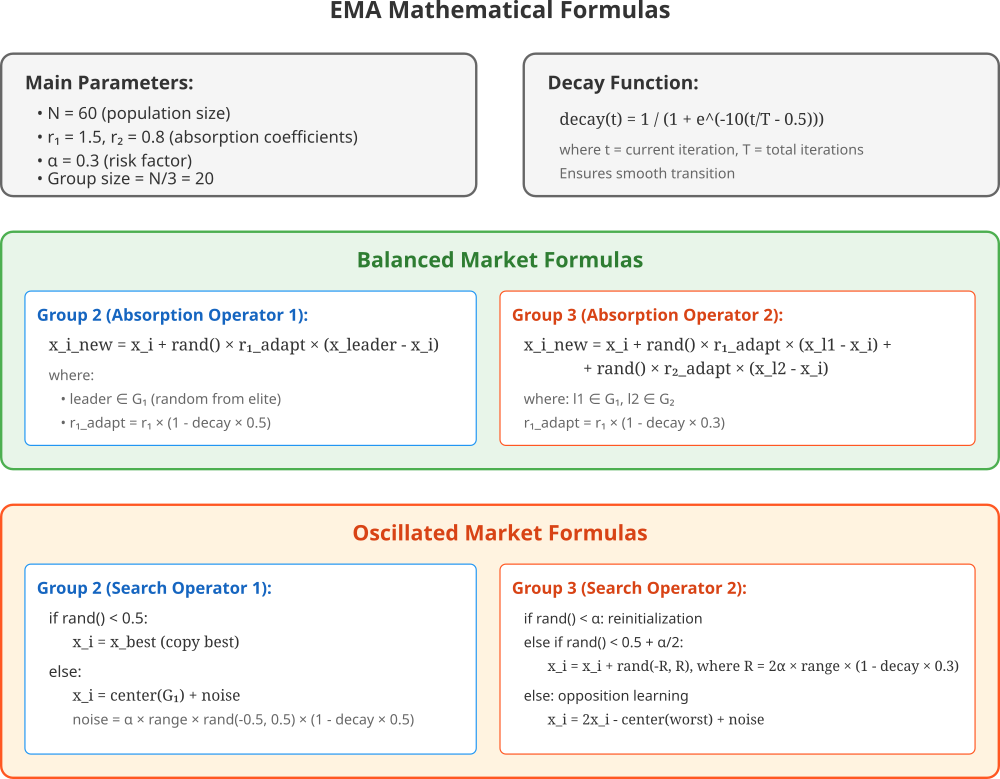This screenshot has height=779, width=1000.
Task: Click the Balanced Market Formulas heading
Action: click(x=500, y=260)
